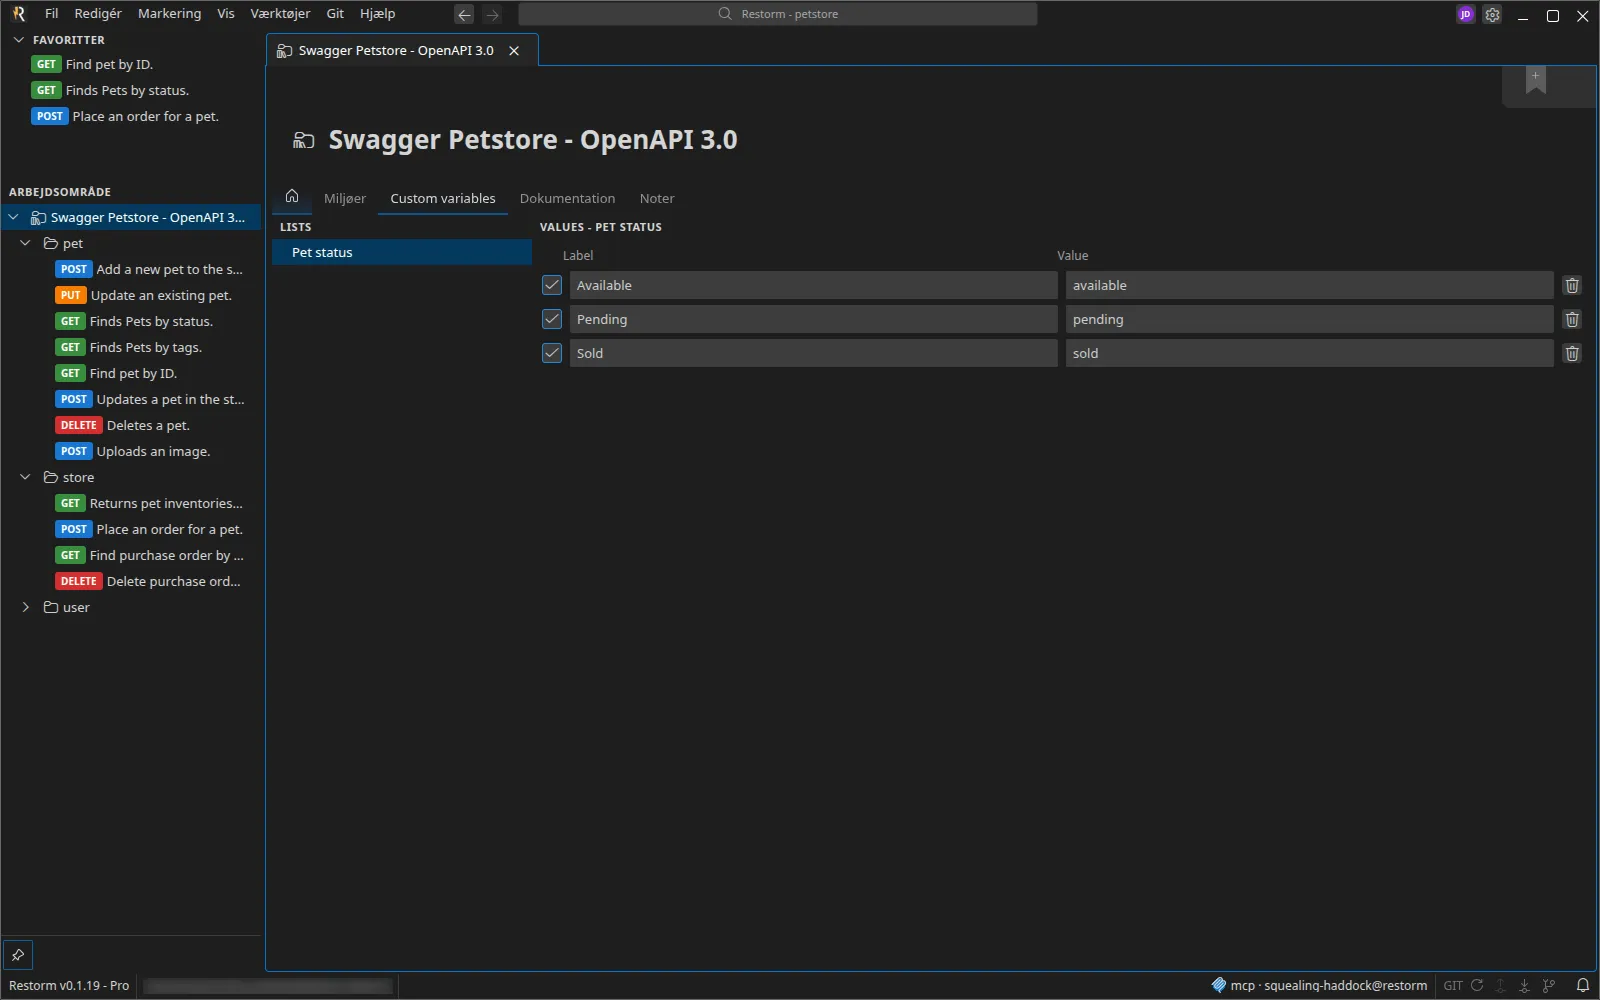Switch to the Miljøer tab
This screenshot has width=1600, height=1000.
345,198
